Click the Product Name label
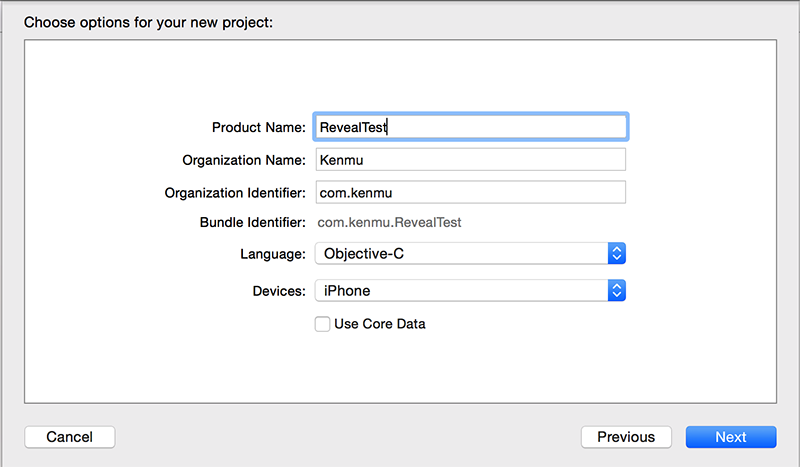 (x=259, y=128)
